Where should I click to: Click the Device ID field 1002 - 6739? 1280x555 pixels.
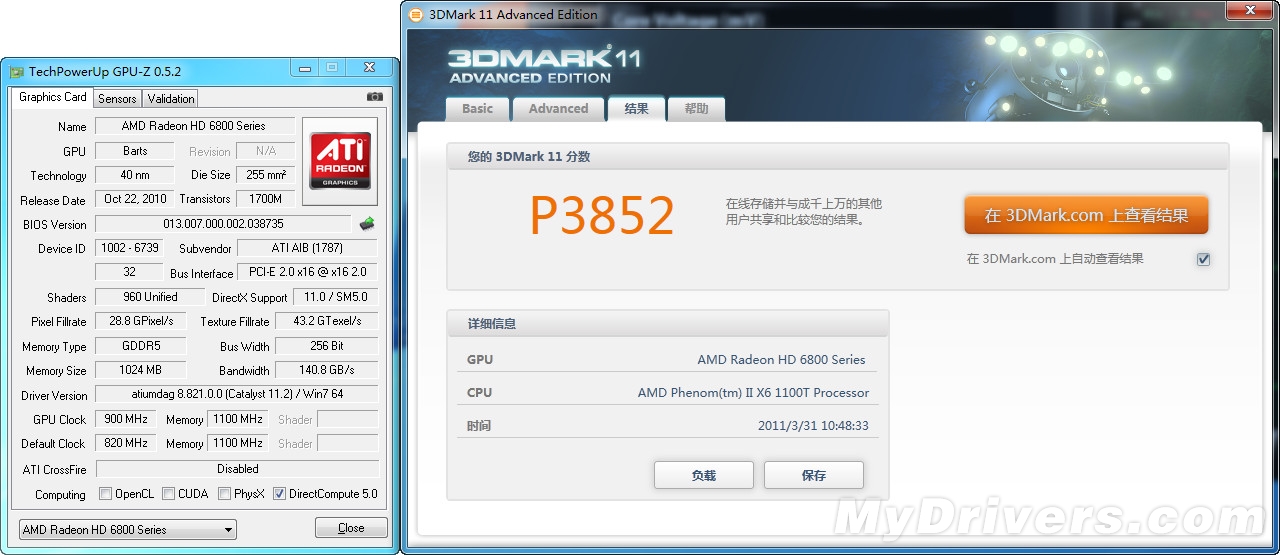click(127, 248)
